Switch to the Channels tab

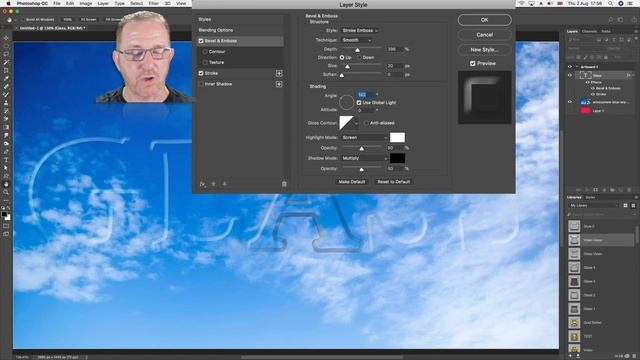coord(589,31)
